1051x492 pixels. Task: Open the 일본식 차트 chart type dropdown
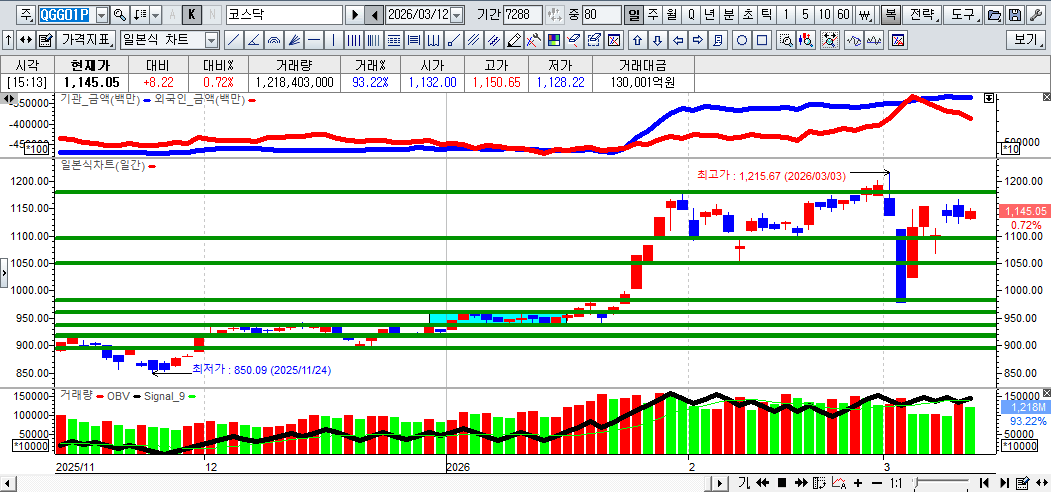tap(211, 40)
